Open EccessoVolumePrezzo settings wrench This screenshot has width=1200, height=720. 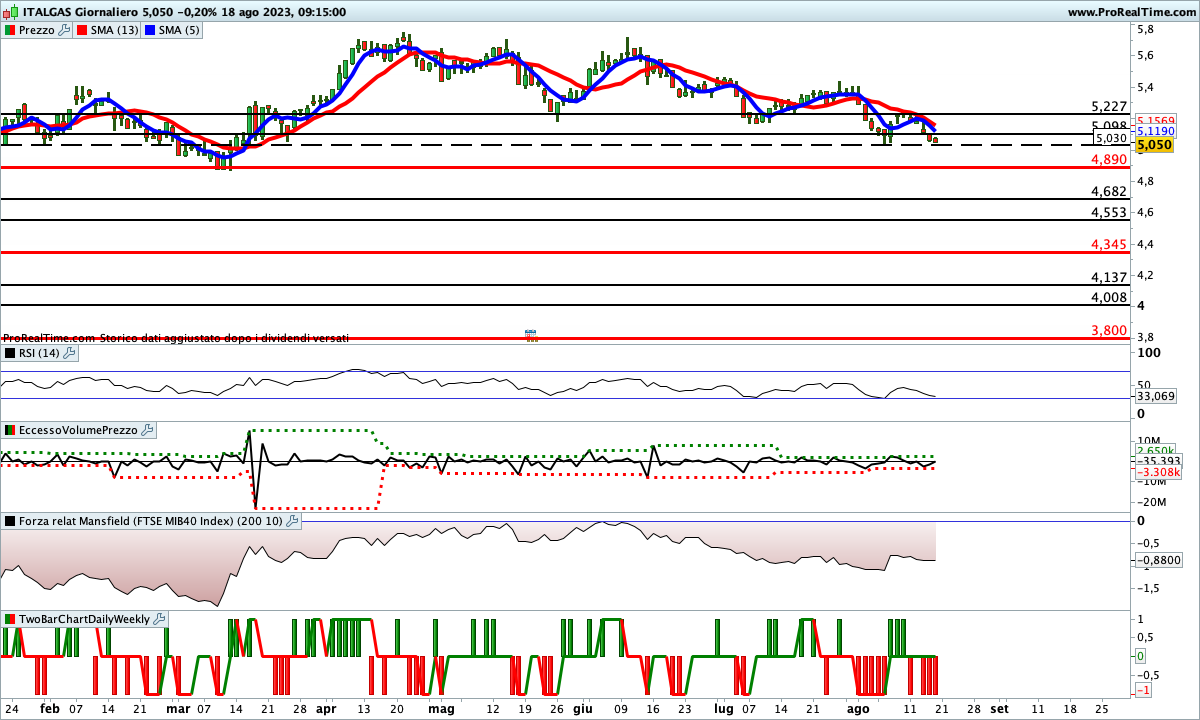pyautogui.click(x=147, y=430)
